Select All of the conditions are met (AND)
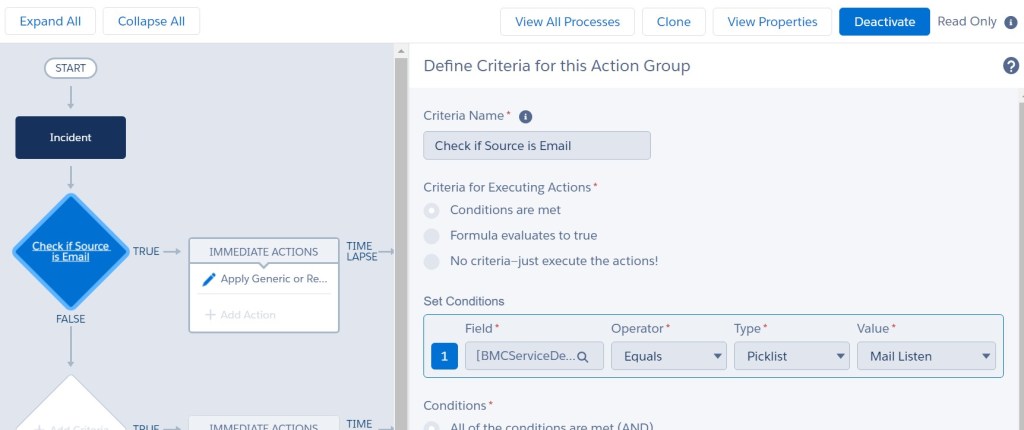Screen dimensions: 1024x430 [432, 426]
